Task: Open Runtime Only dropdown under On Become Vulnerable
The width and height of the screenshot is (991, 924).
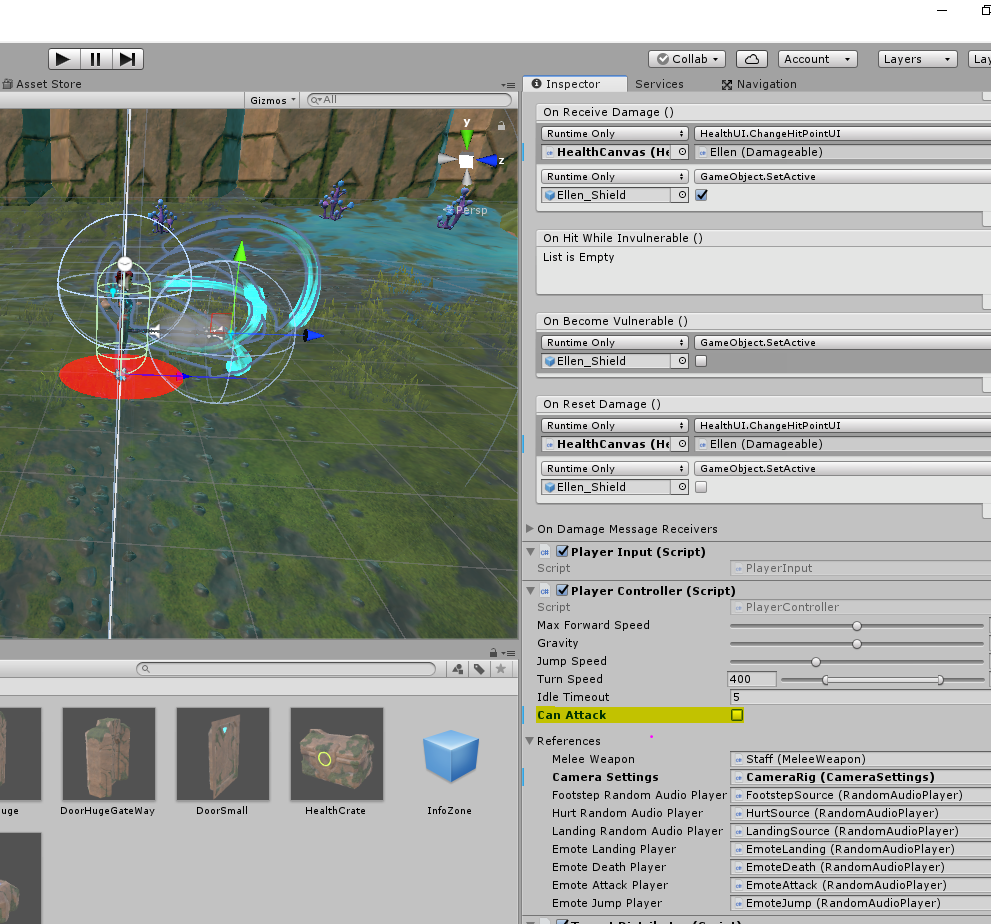Action: pos(614,343)
